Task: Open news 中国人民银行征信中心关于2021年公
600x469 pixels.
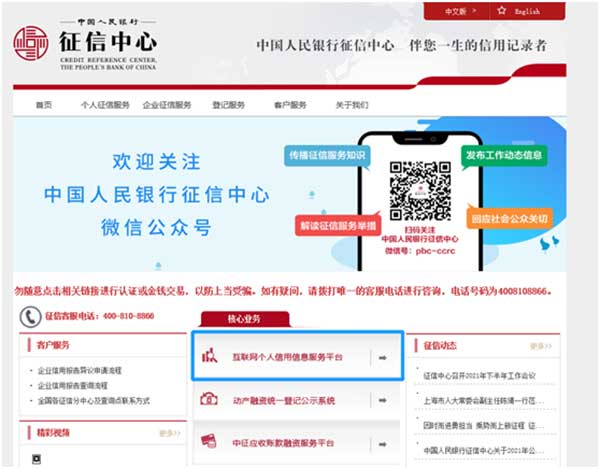Action: coord(484,450)
